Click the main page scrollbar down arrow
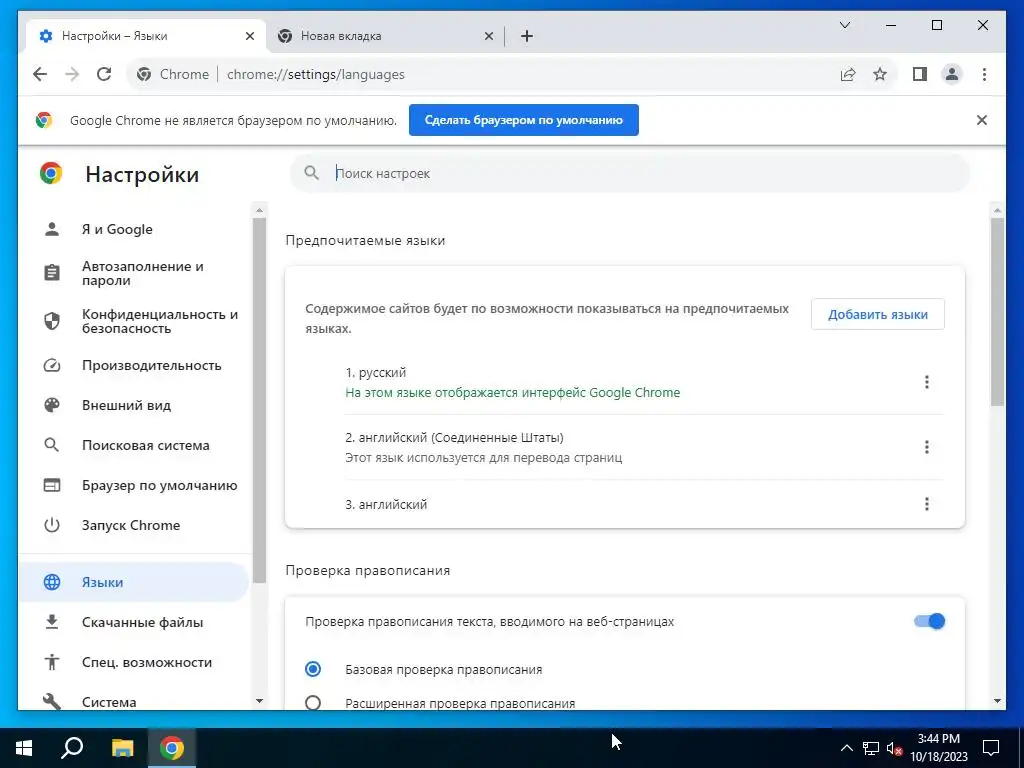Viewport: 1024px width, 768px height. pyautogui.click(x=997, y=701)
